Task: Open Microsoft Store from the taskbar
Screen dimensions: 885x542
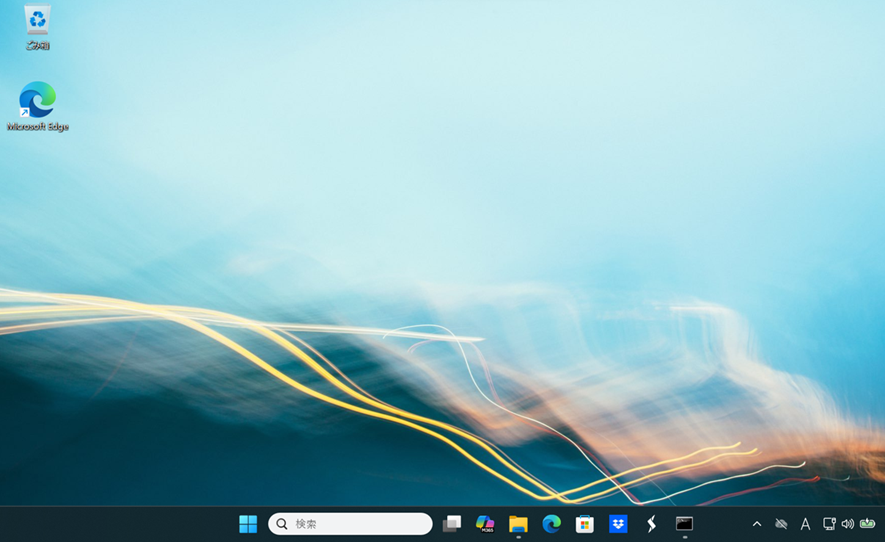Action: [585, 524]
